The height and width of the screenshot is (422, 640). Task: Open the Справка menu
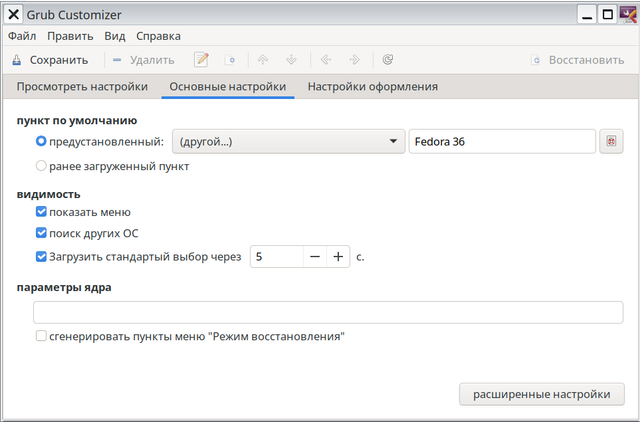click(x=158, y=36)
